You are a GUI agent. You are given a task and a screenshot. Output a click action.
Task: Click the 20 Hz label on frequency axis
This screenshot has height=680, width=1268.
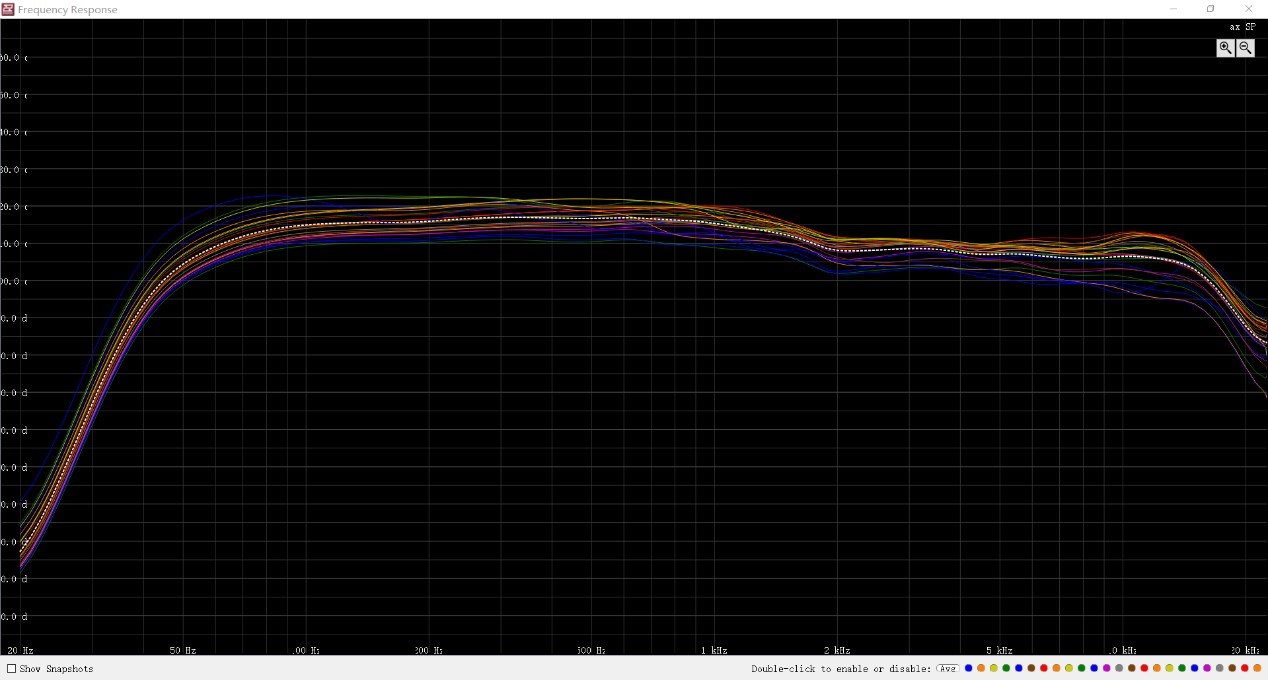(21, 650)
